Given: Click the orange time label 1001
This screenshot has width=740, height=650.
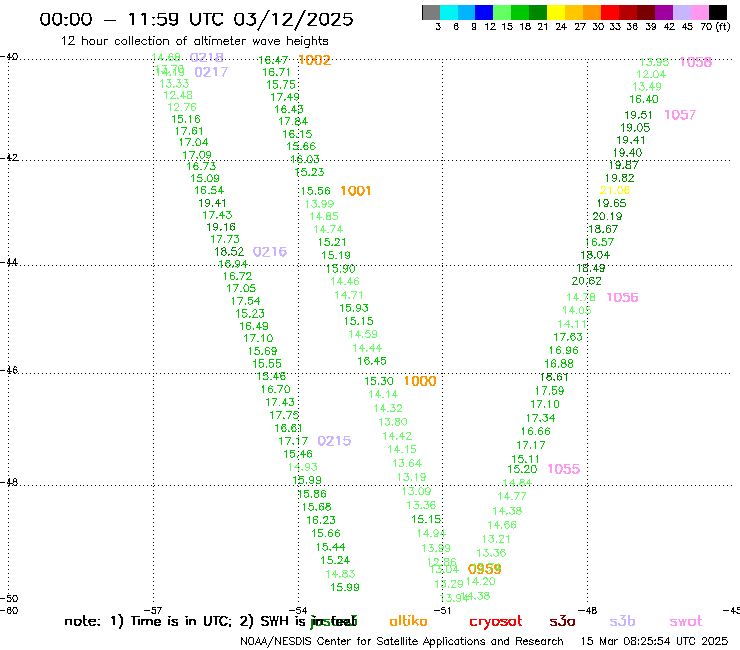Looking at the screenshot, I should pyautogui.click(x=356, y=191).
